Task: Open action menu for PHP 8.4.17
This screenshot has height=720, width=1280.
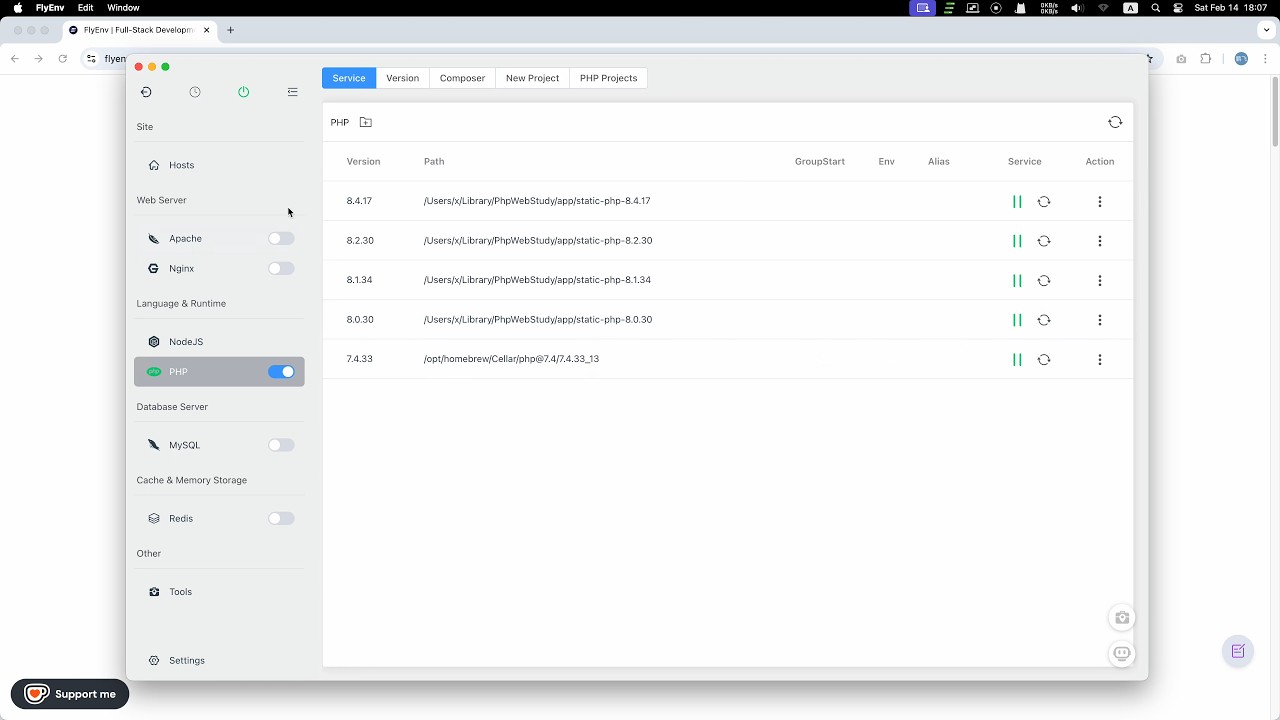Action: point(1100,201)
